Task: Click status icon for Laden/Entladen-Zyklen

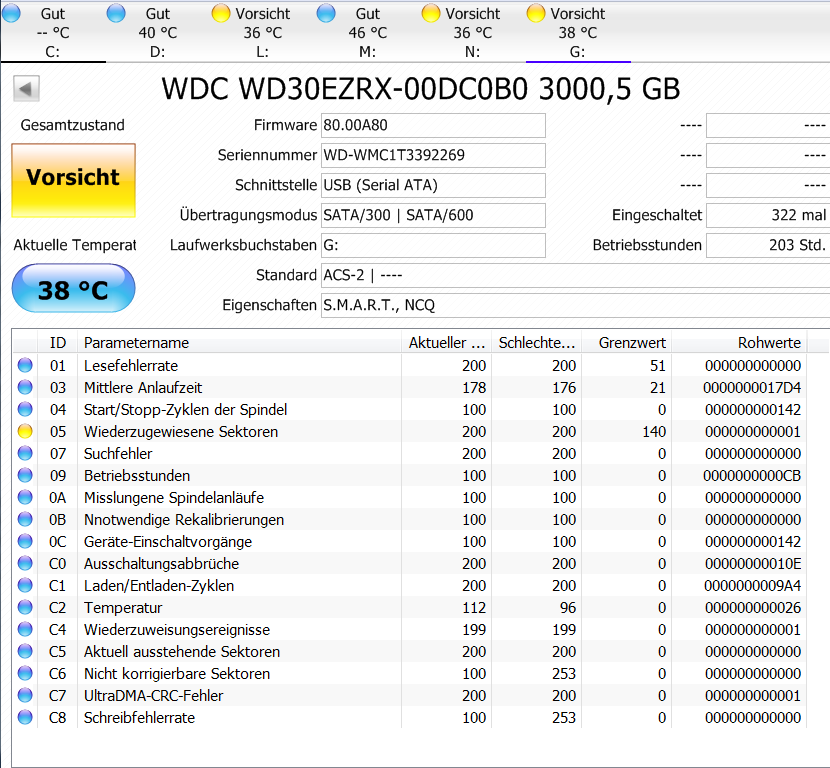Action: pos(25,585)
